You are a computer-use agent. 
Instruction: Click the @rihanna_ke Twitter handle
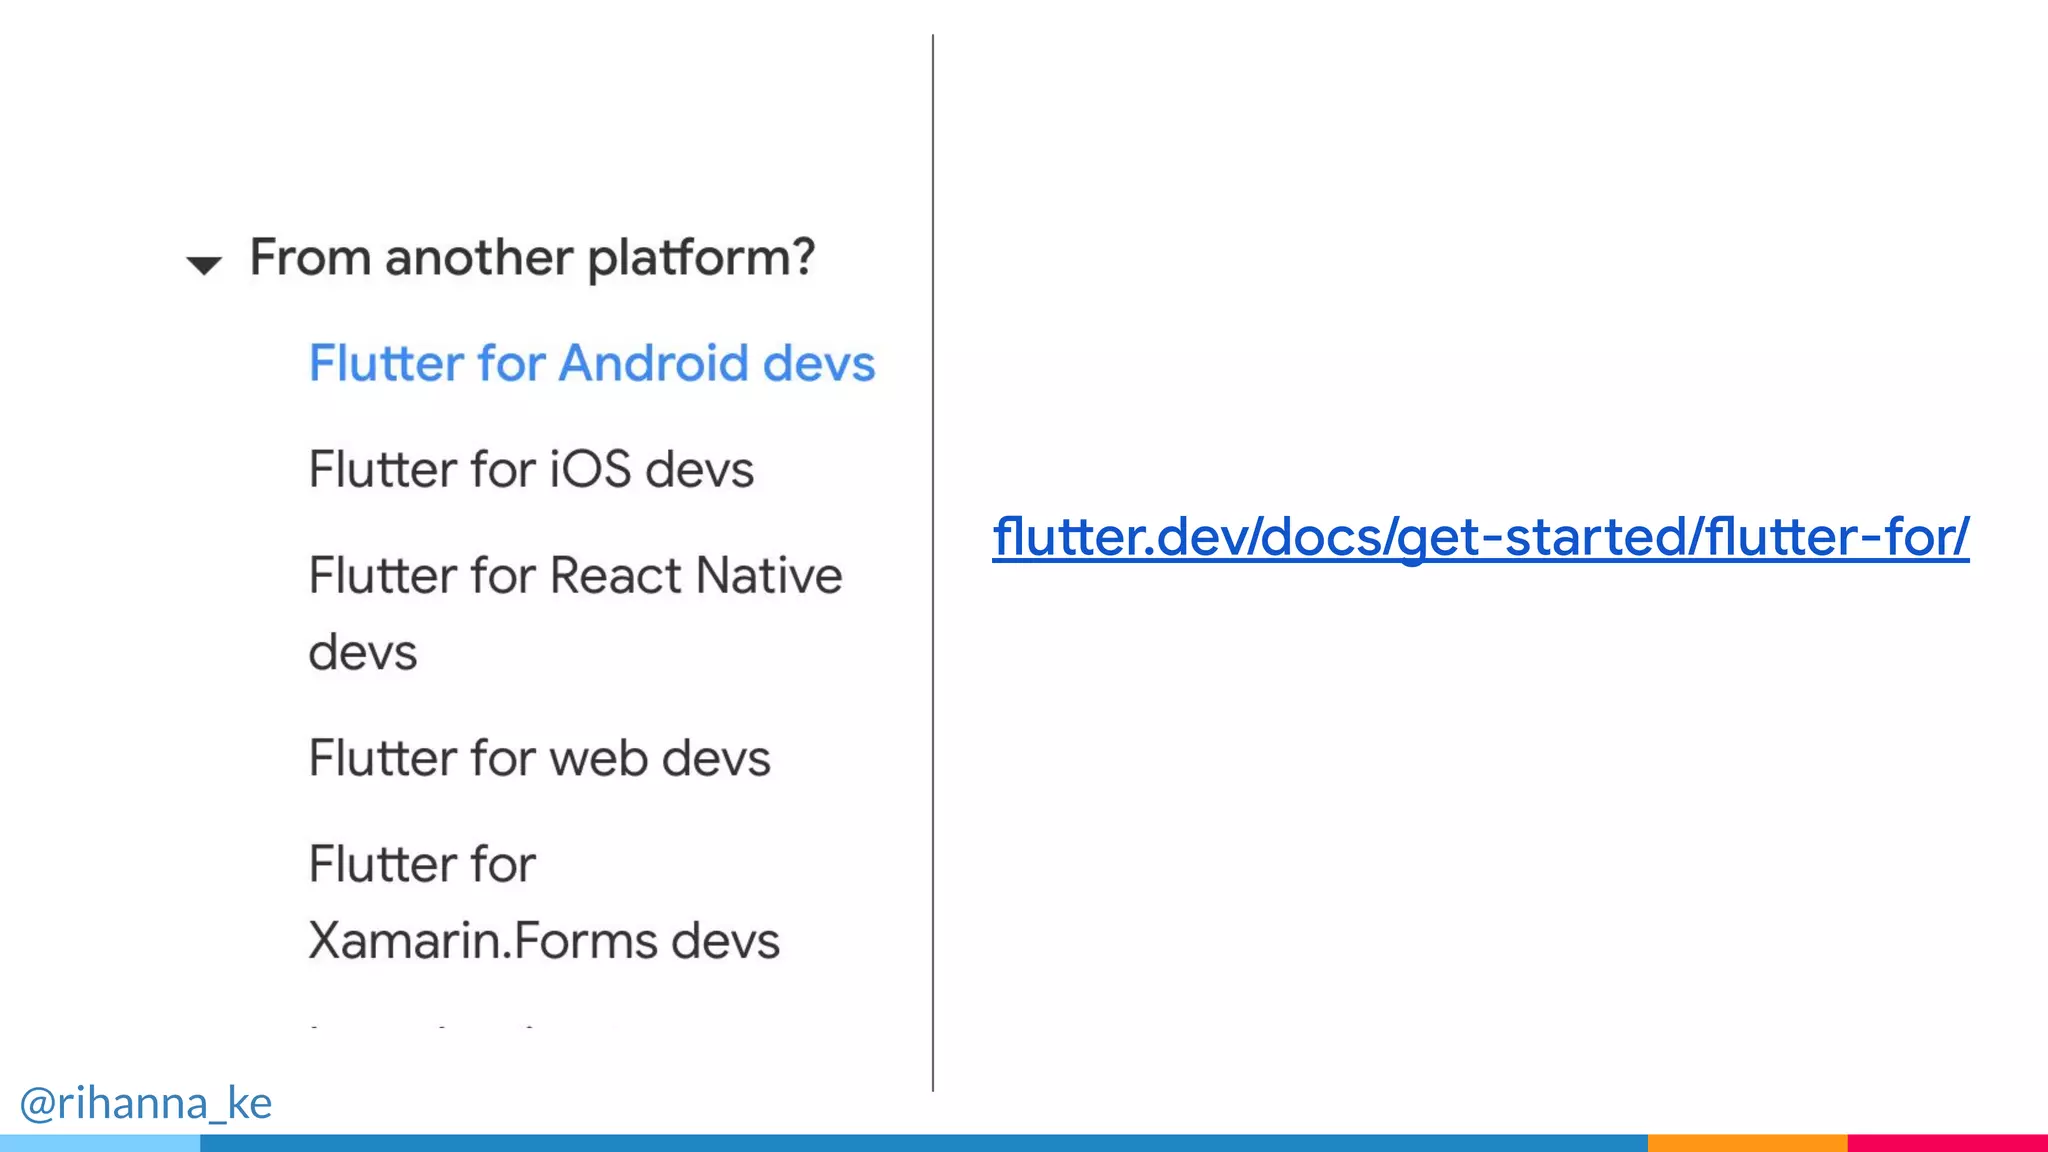[146, 1103]
